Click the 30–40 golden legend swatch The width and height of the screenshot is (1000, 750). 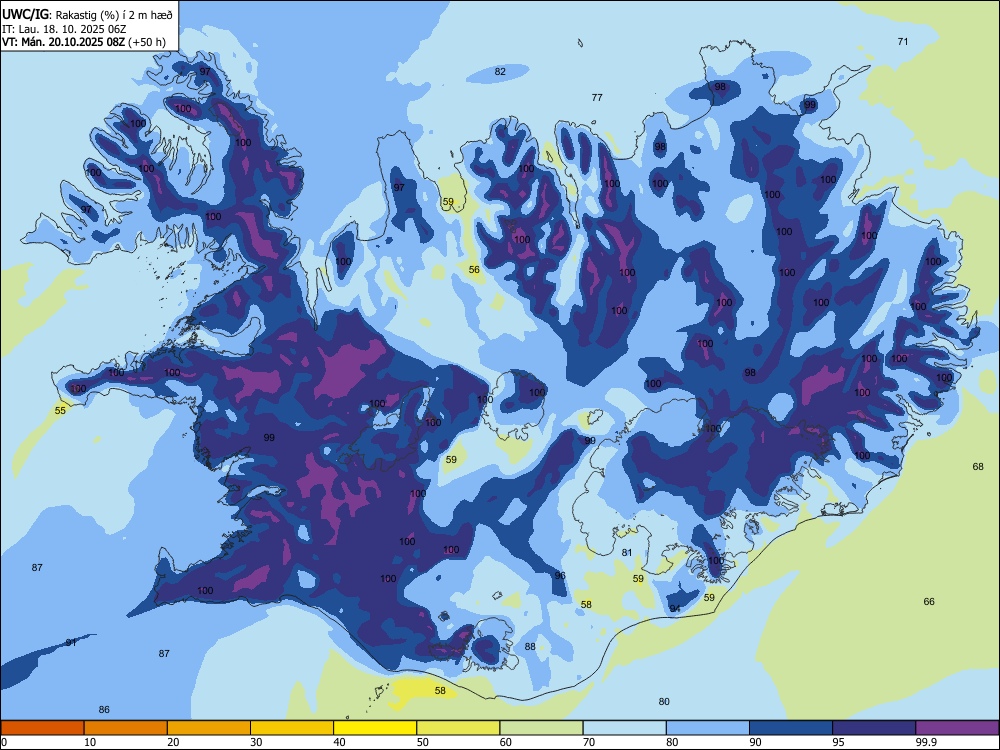point(292,728)
